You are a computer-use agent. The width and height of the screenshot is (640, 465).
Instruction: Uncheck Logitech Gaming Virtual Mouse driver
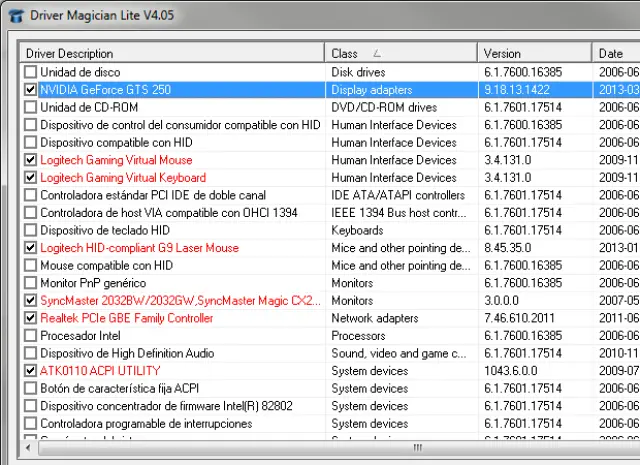pos(30,160)
